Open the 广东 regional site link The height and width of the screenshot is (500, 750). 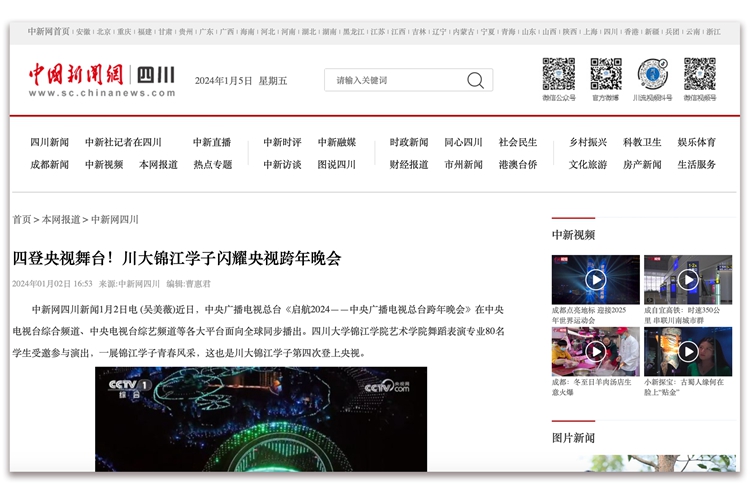[x=207, y=32]
